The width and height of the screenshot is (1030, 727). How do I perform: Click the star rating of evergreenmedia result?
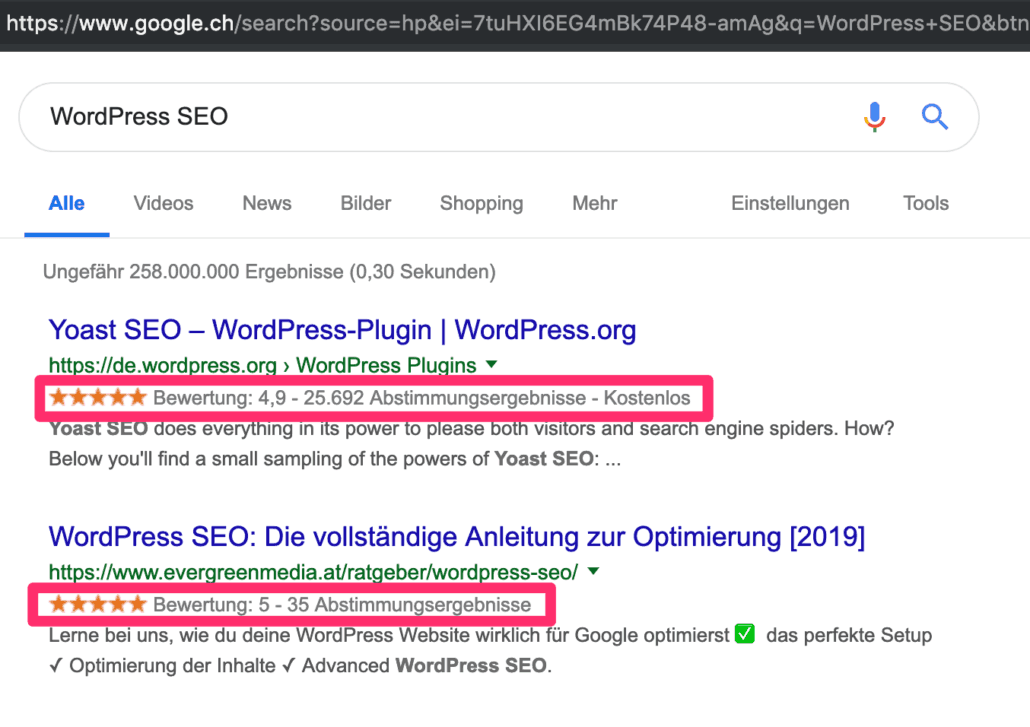98,605
